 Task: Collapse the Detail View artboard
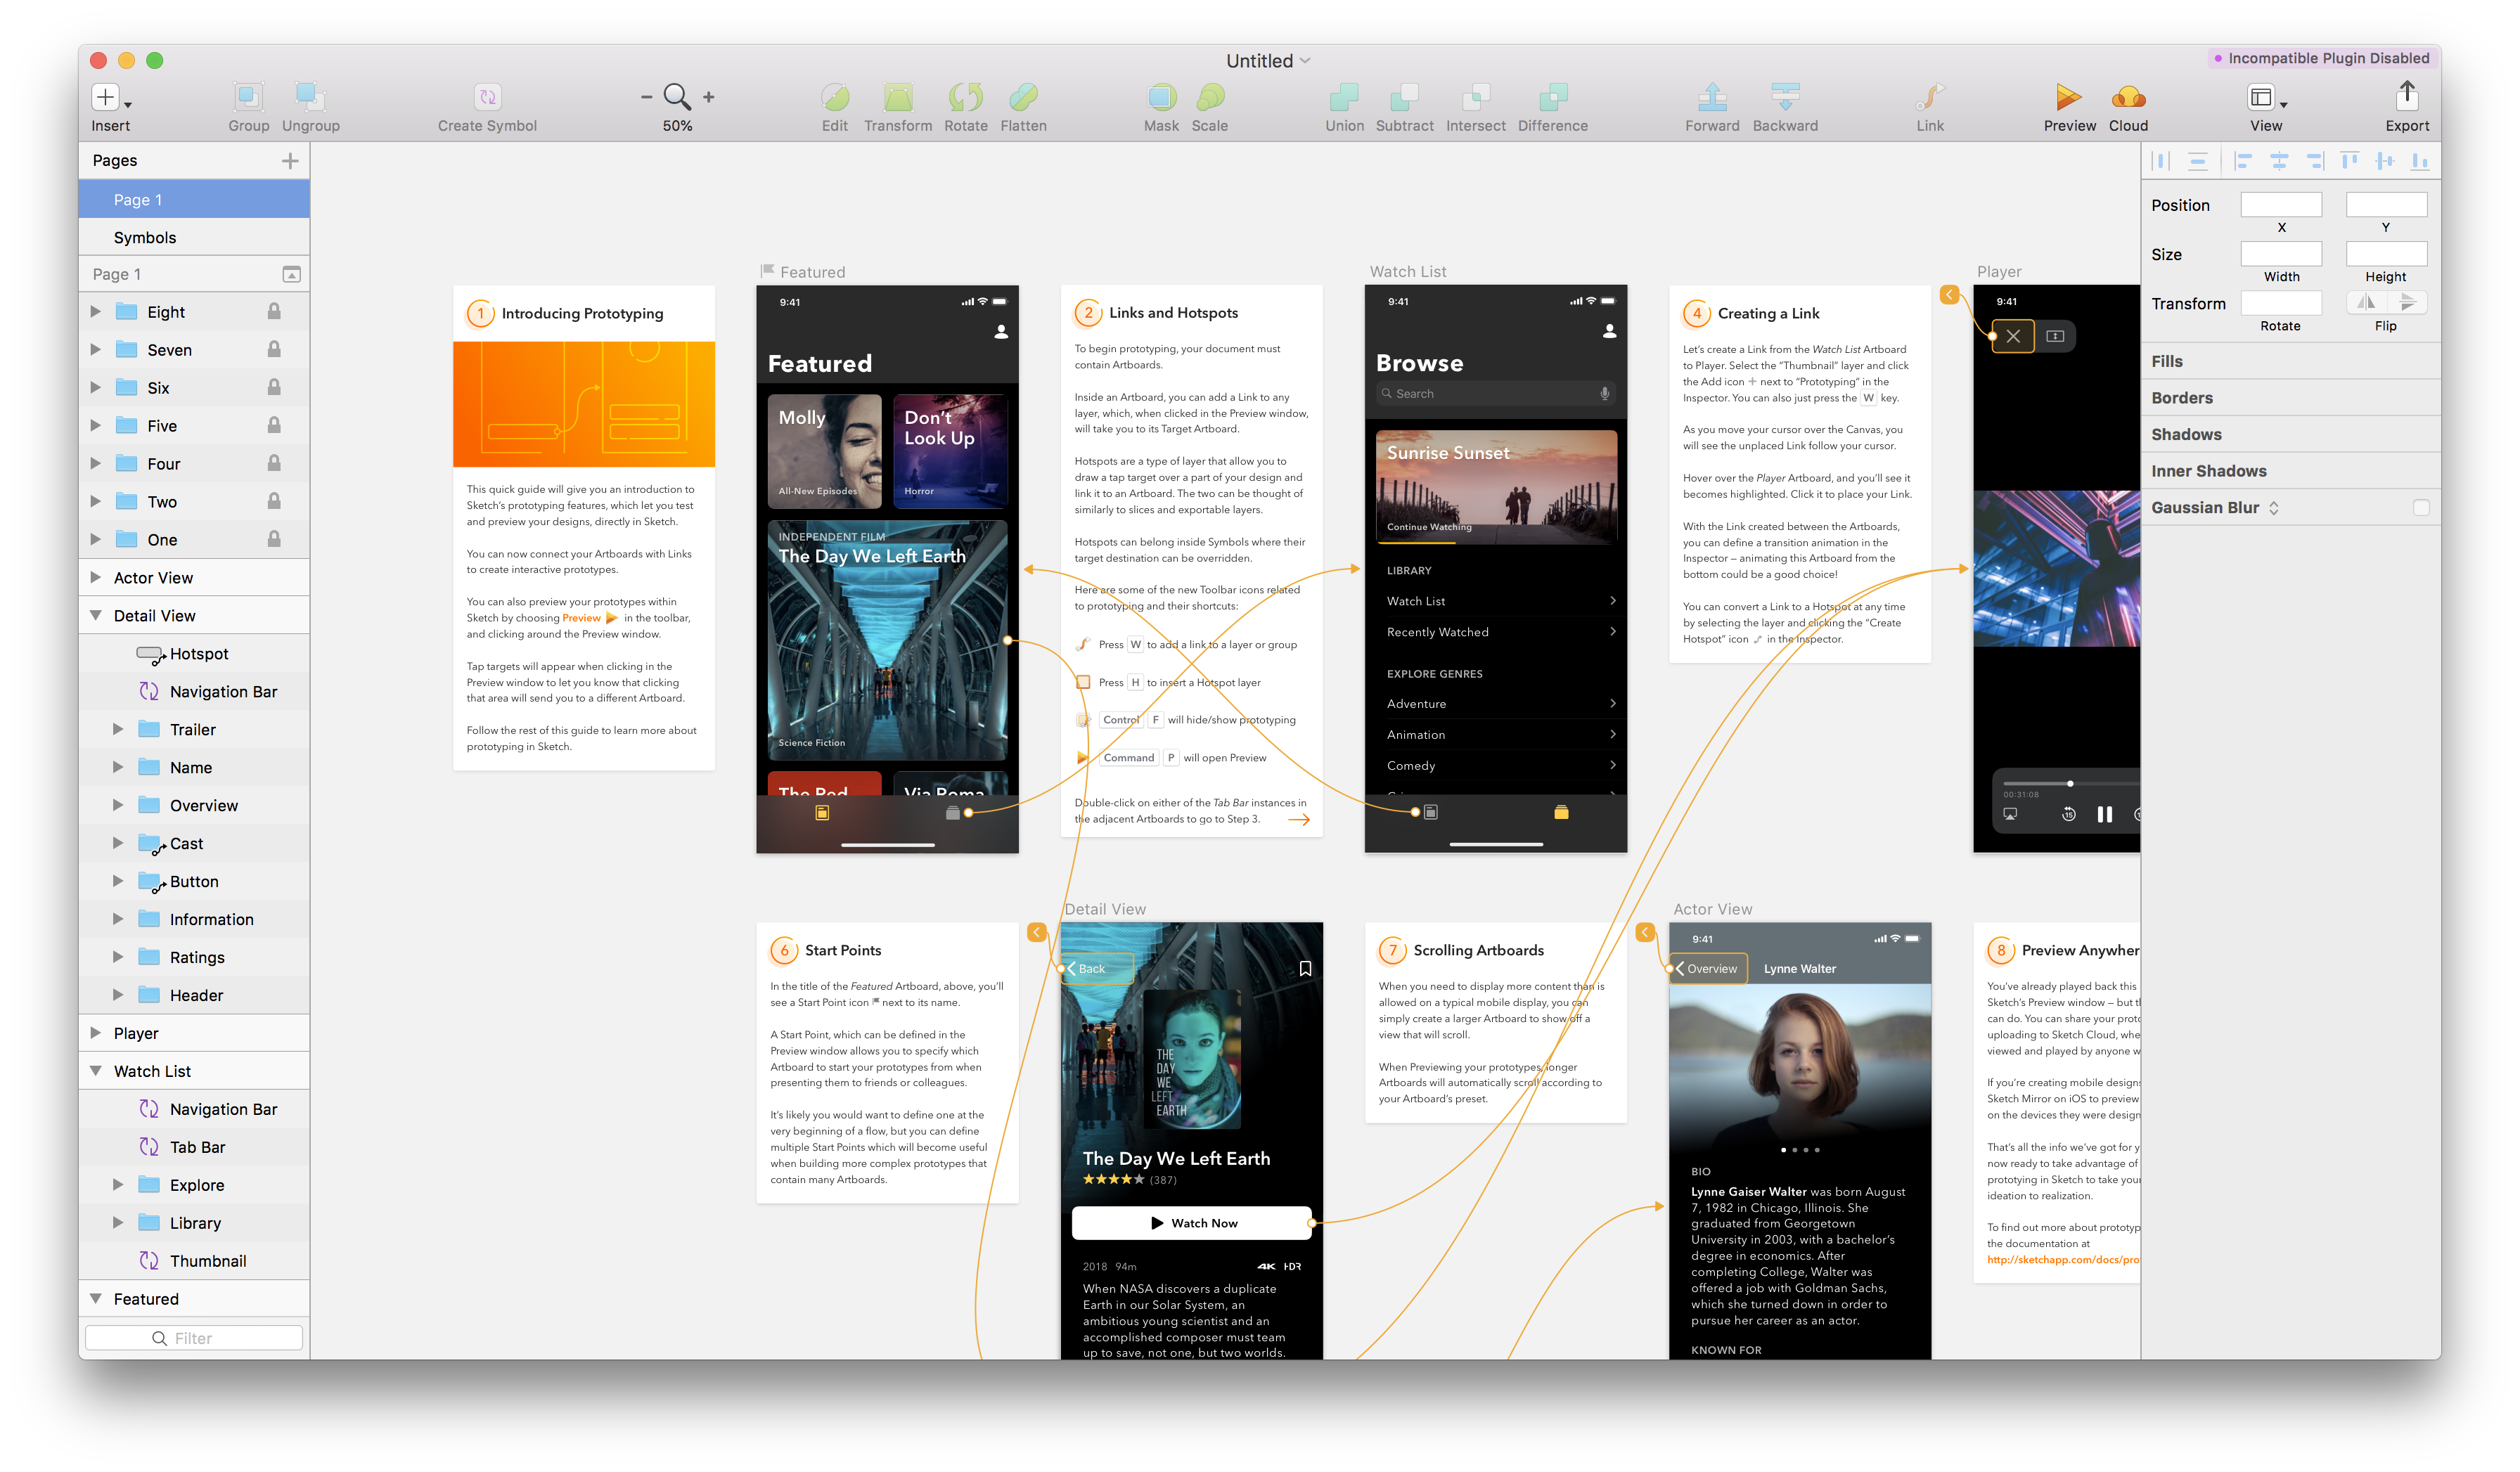pyautogui.click(x=96, y=616)
